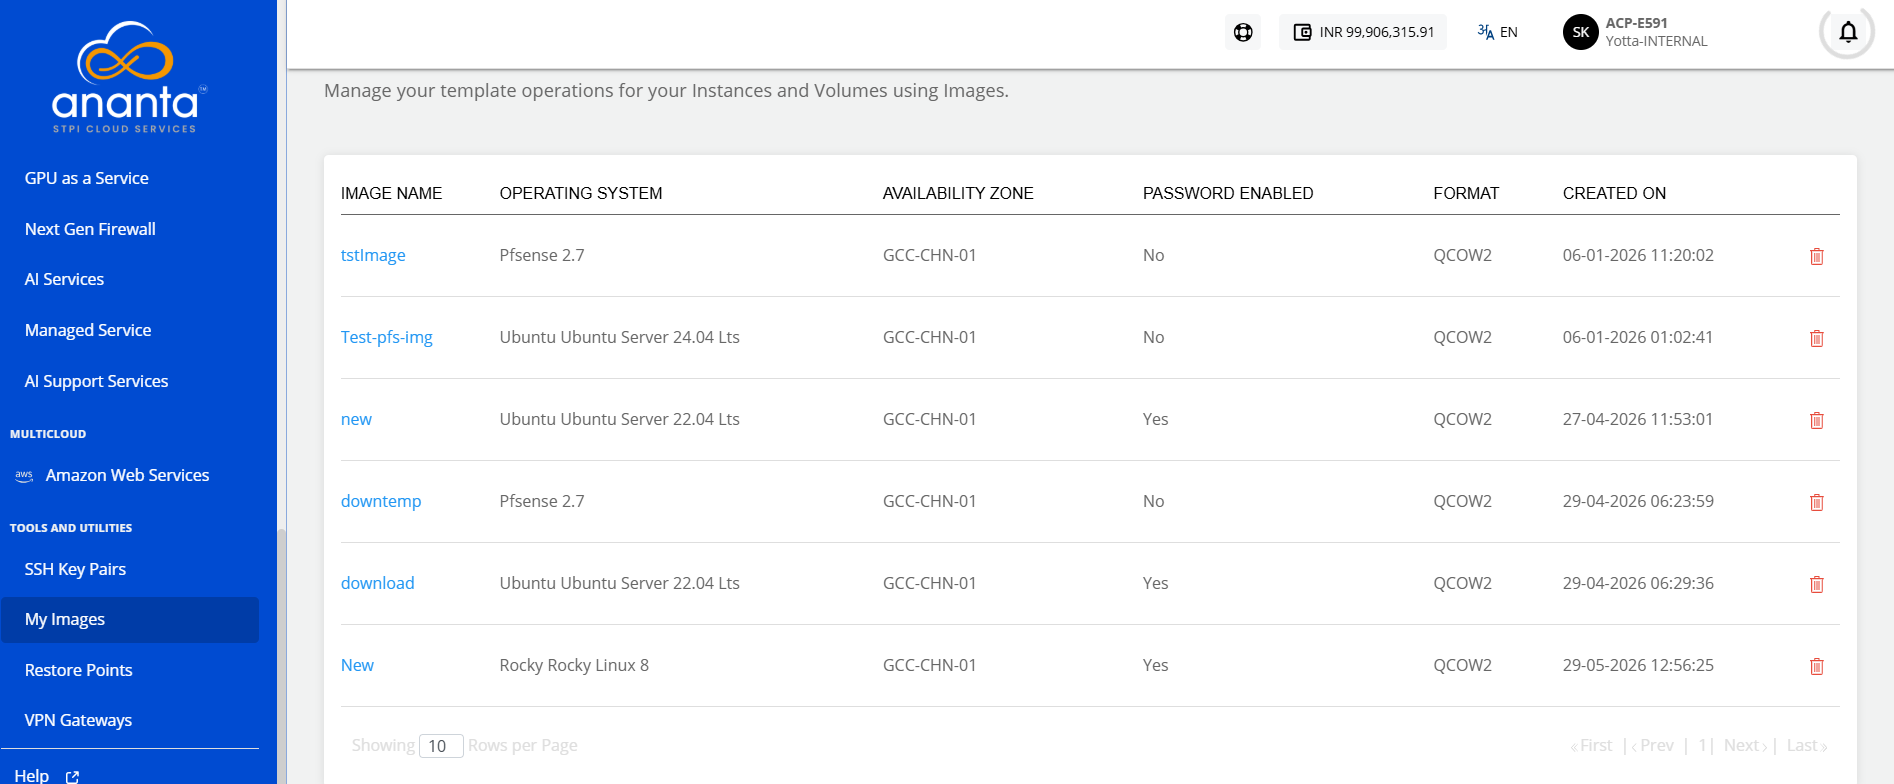
Task: Jump to Last page
Action: (1807, 746)
